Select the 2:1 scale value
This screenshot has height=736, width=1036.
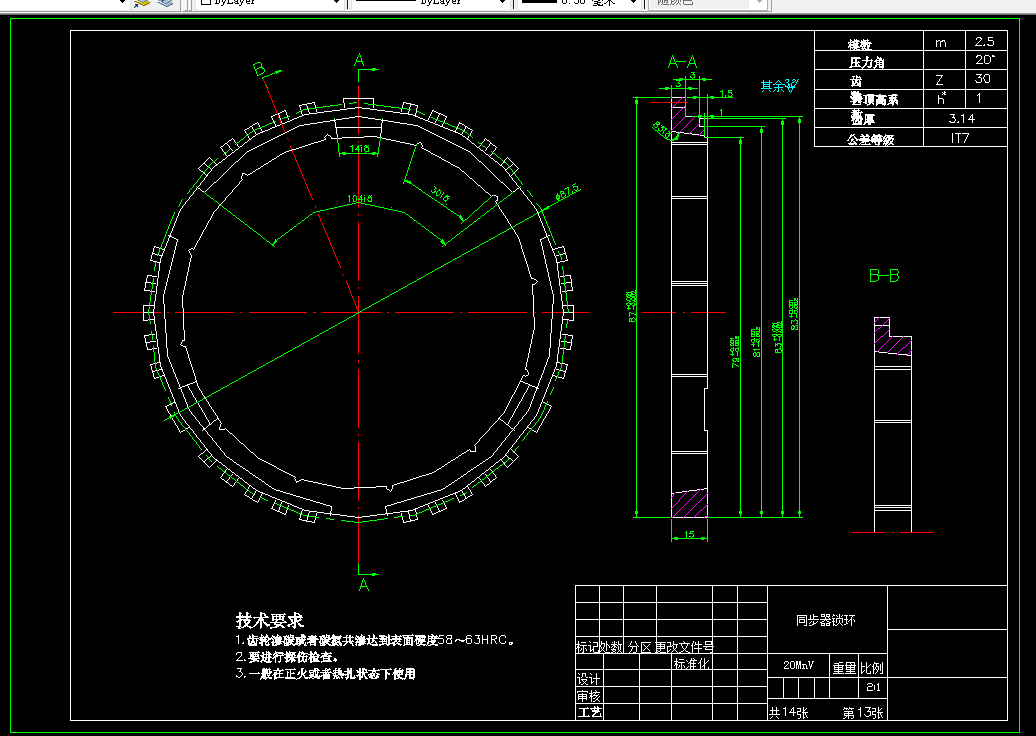click(873, 688)
